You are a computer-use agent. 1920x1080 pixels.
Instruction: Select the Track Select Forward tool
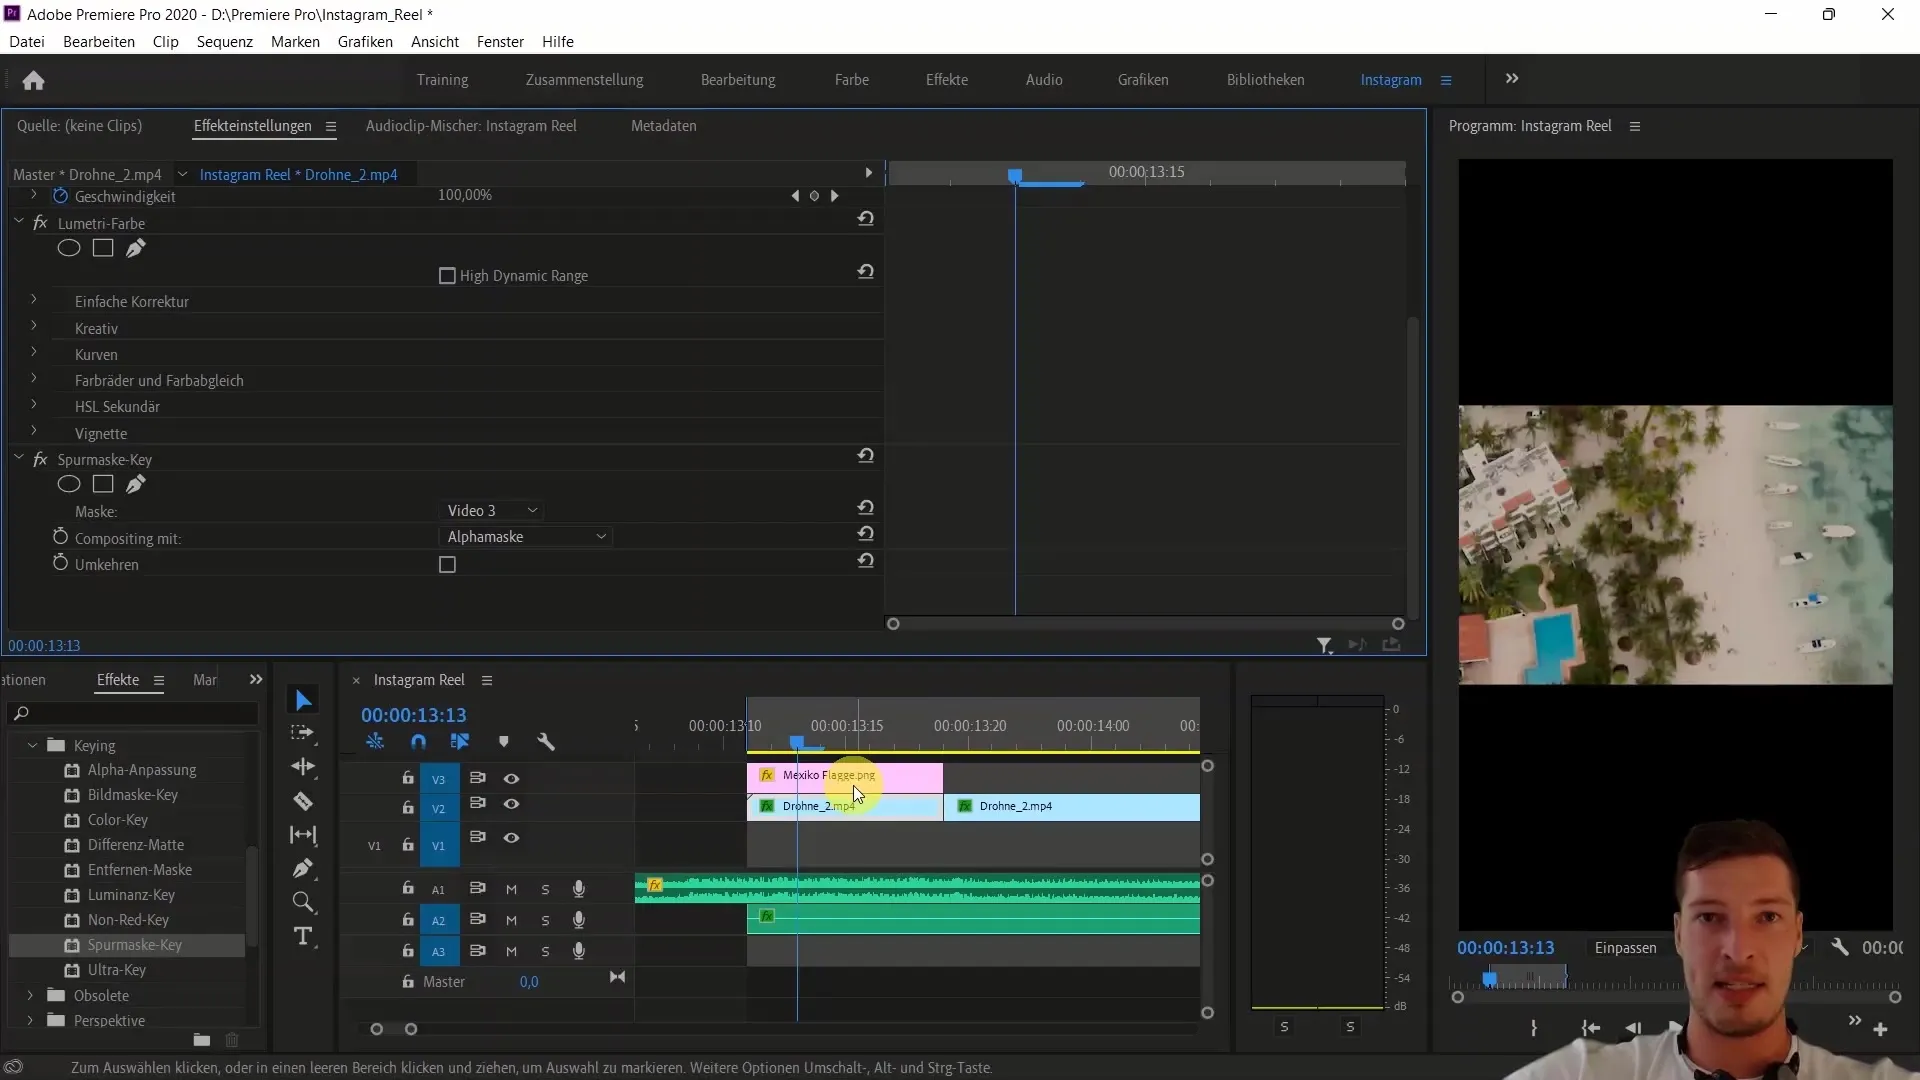pos(302,733)
